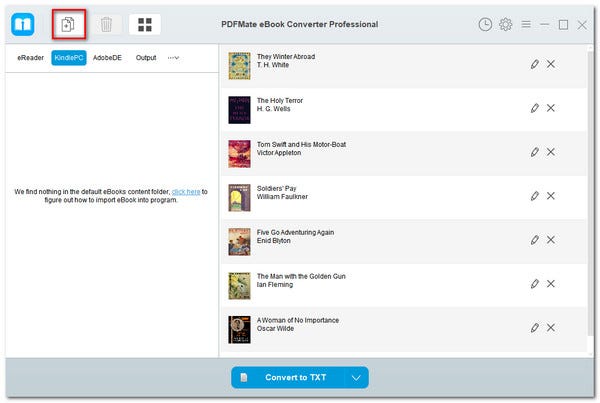This screenshot has height=403, width=600.
Task: Click the PDFMate book logo icon
Action: click(23, 24)
